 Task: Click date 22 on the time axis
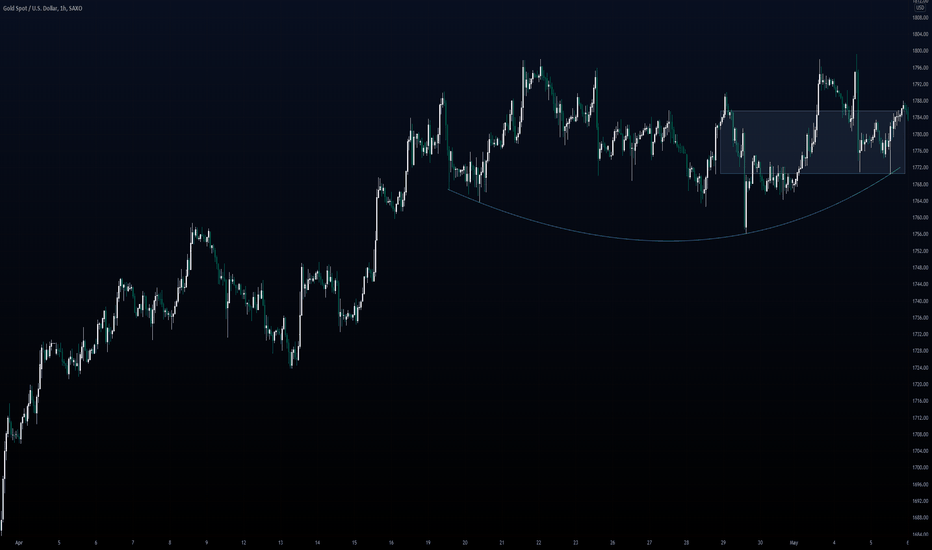pos(539,542)
